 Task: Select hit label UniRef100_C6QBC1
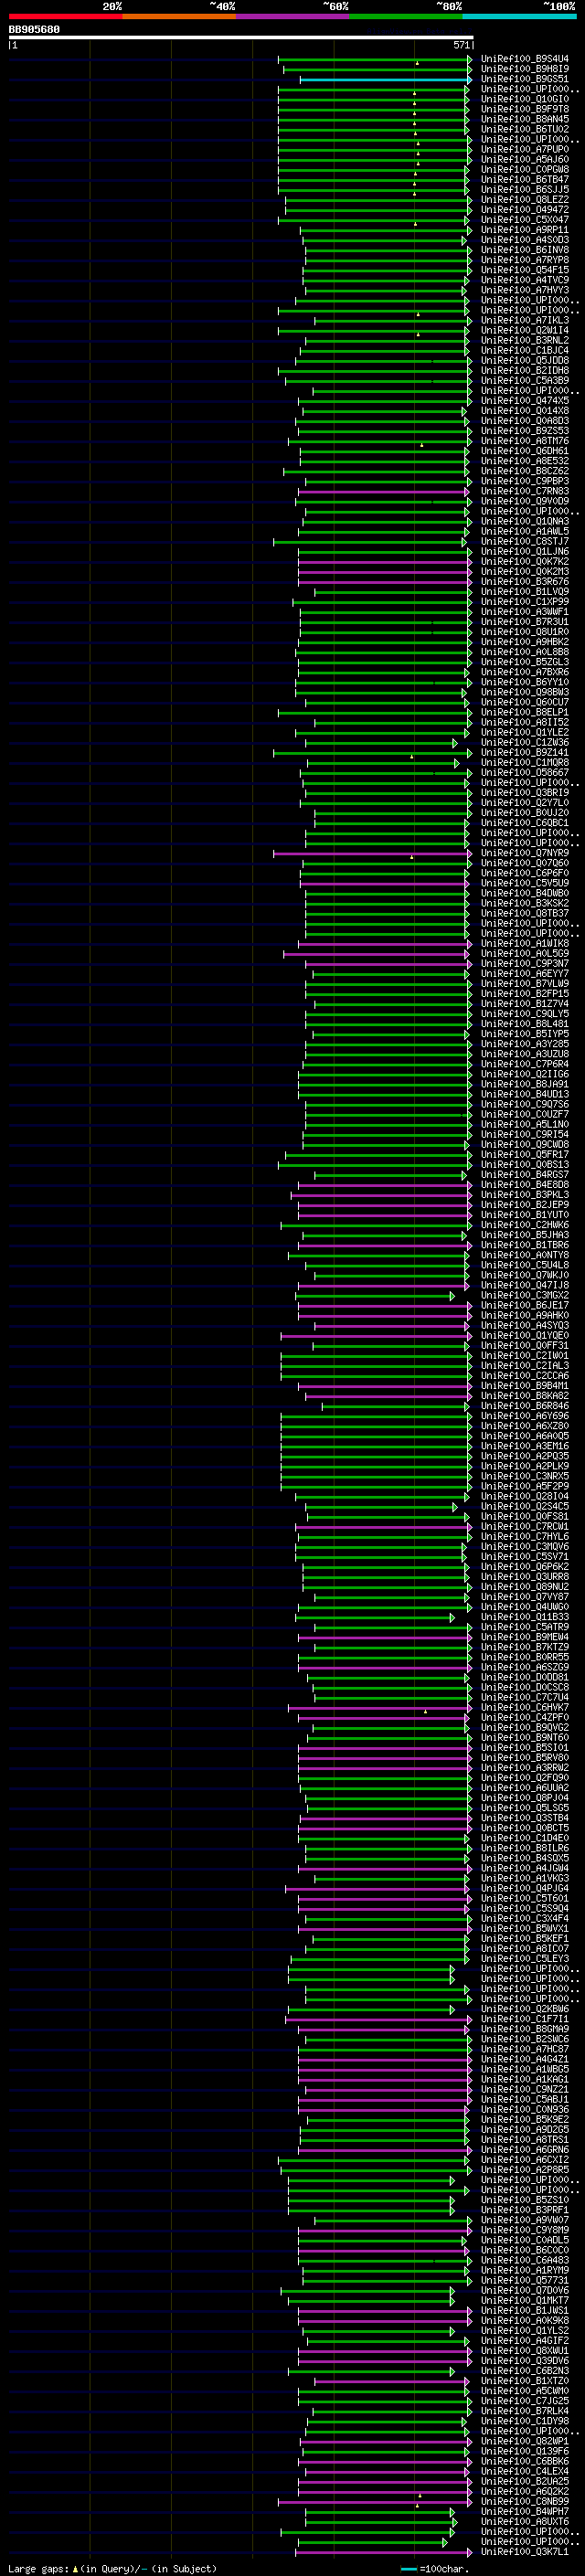pyautogui.click(x=524, y=823)
